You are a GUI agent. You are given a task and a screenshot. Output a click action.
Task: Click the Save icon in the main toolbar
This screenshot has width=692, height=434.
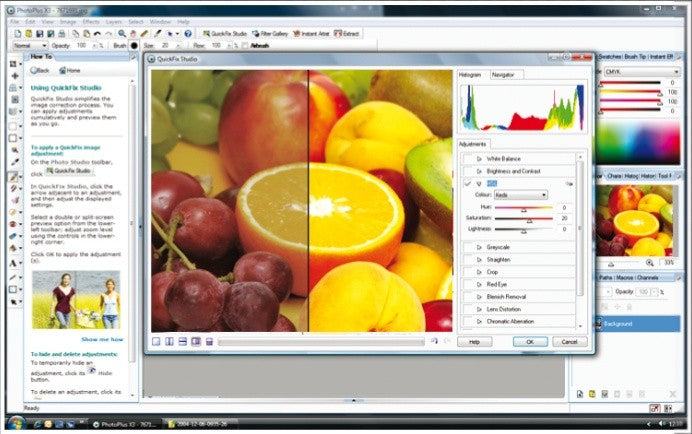tap(40, 34)
